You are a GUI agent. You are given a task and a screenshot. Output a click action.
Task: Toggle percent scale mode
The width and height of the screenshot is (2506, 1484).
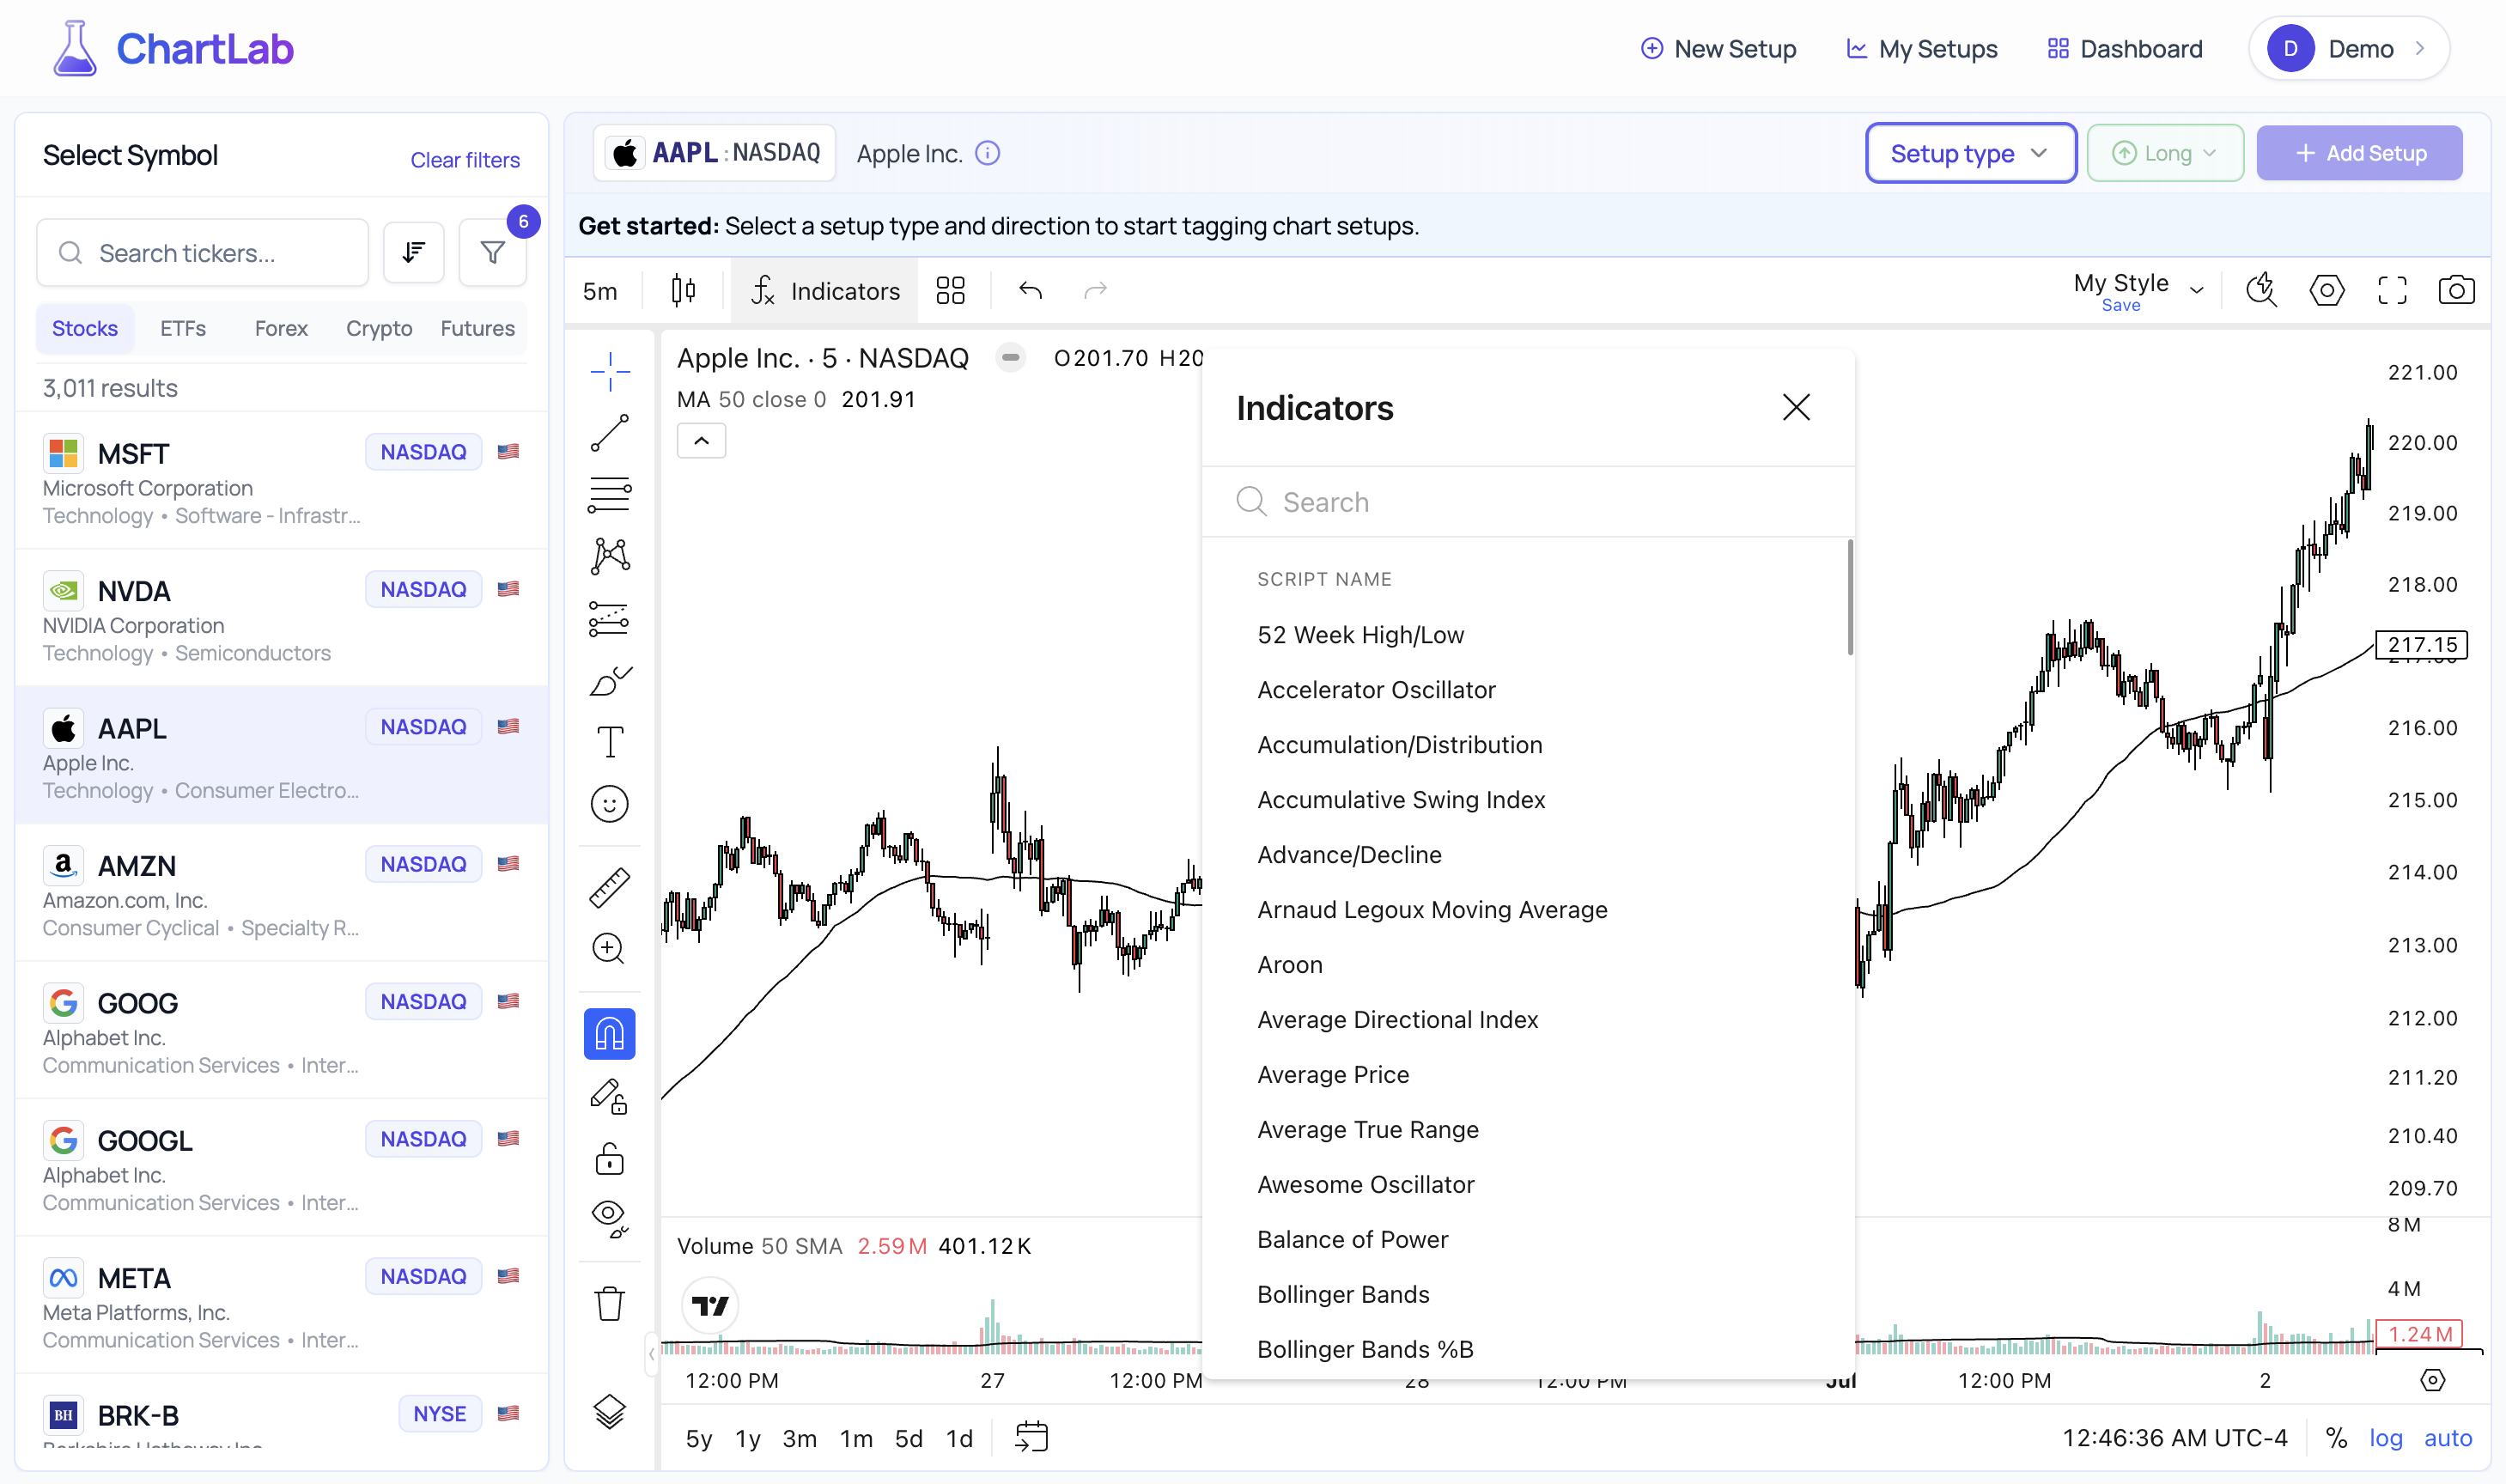pyautogui.click(x=2336, y=1437)
